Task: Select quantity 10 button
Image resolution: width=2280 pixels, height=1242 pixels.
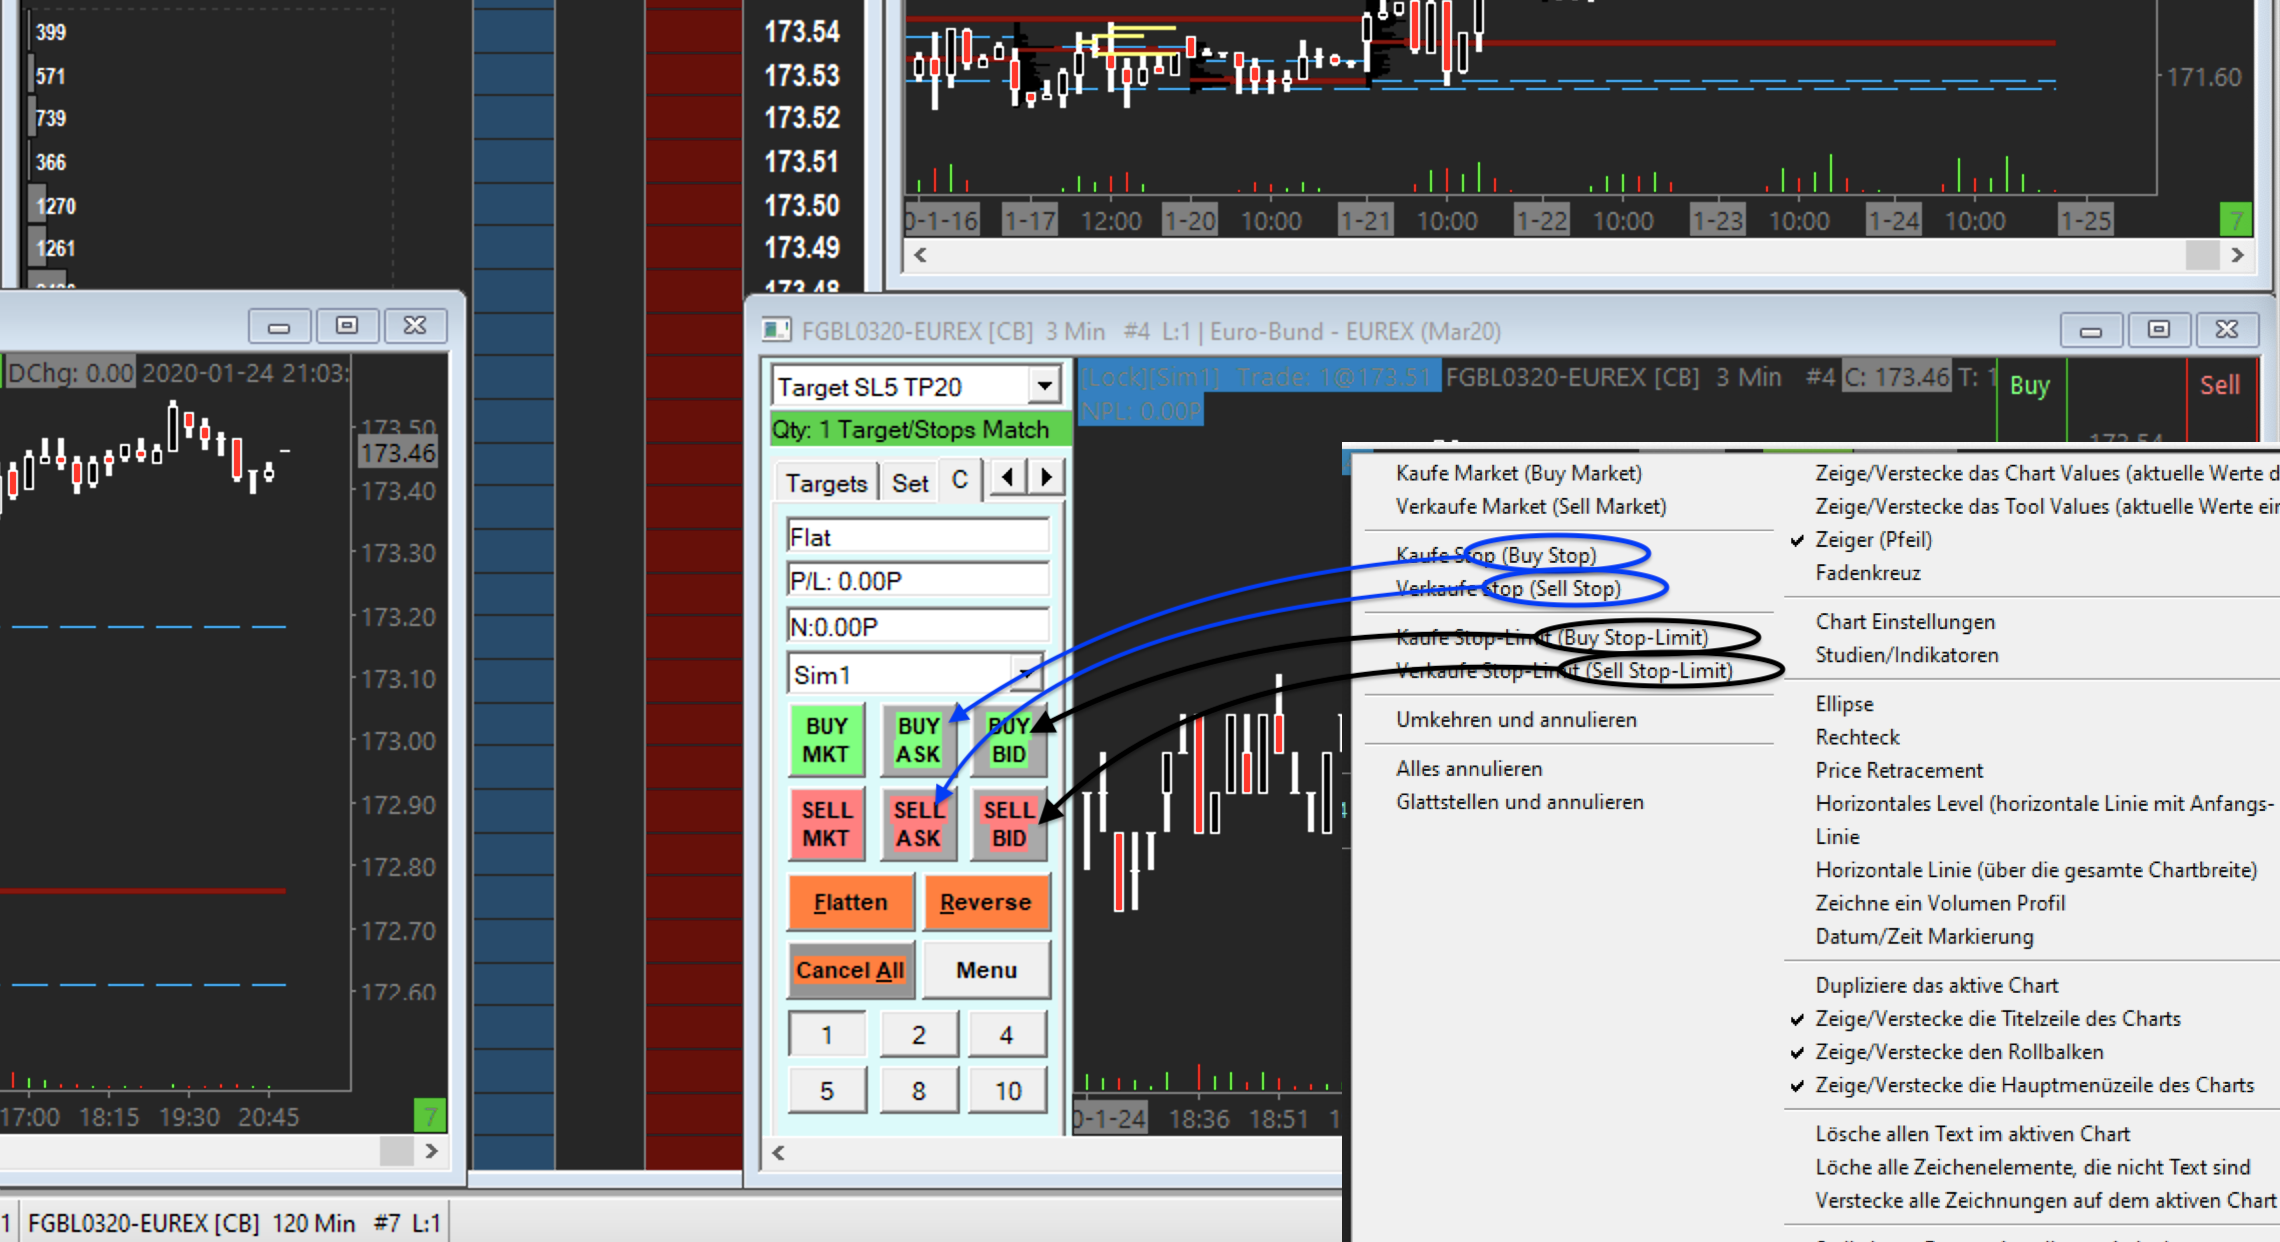Action: [x=1007, y=1091]
